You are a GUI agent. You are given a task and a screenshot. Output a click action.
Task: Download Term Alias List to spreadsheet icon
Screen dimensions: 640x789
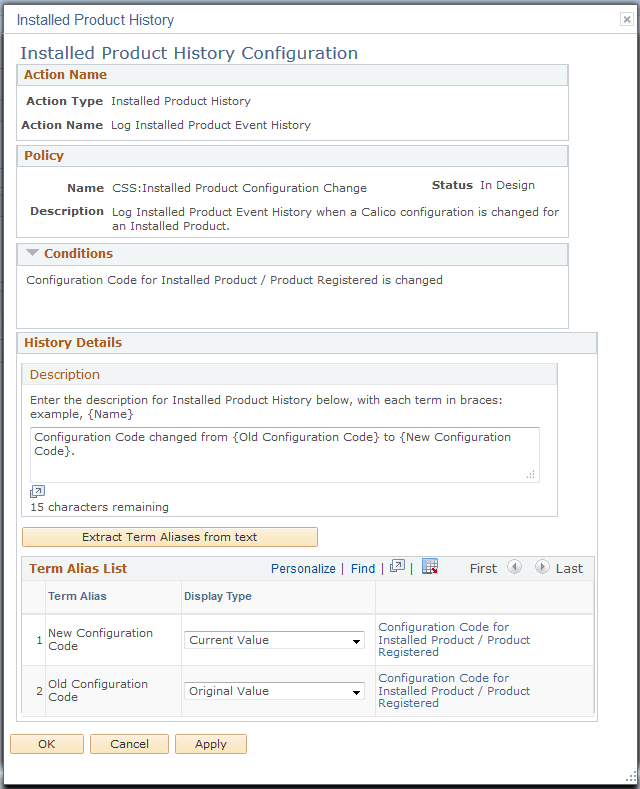pos(430,567)
